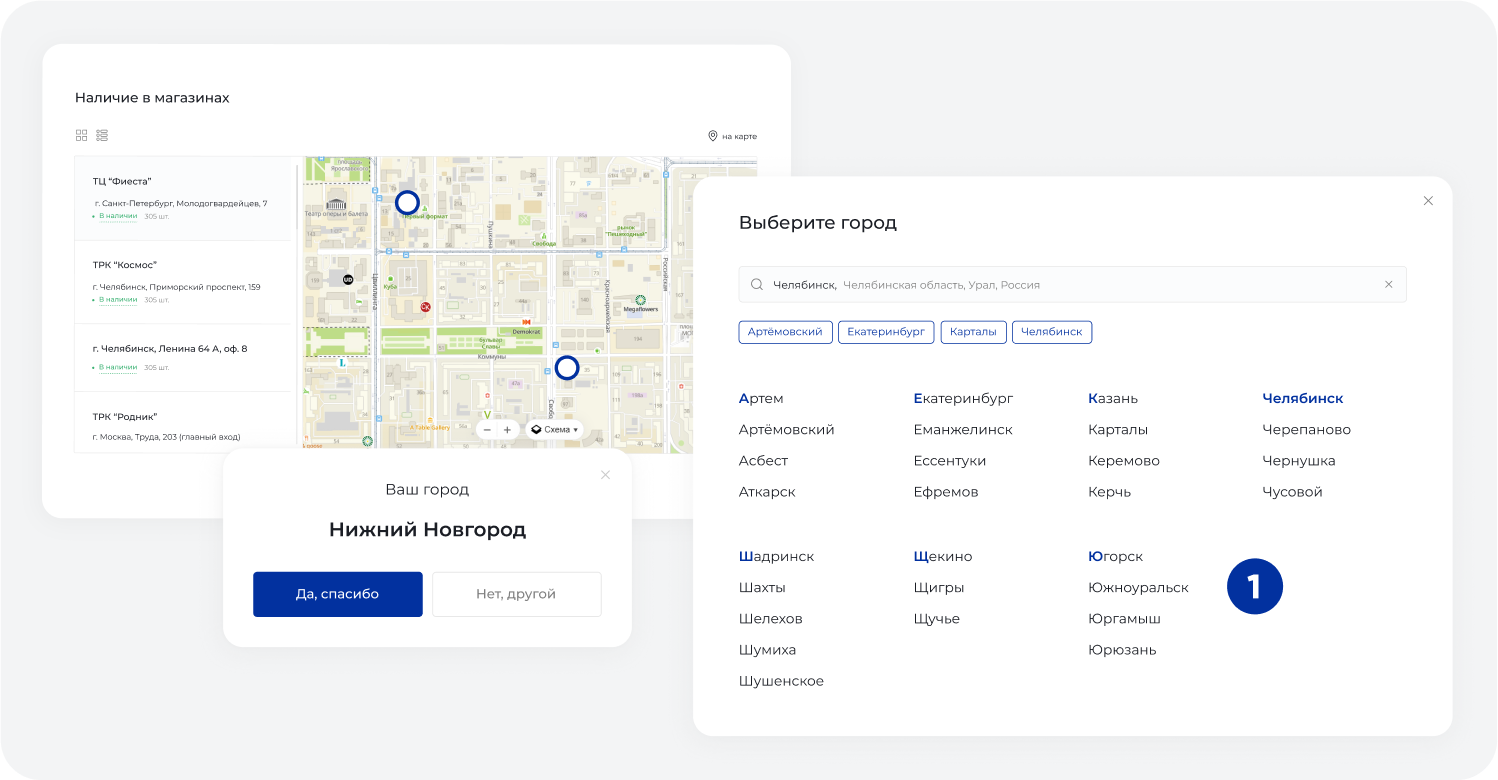This screenshot has height=780, width=1498.
Task: Zoom in the map with plus button
Action: click(507, 429)
